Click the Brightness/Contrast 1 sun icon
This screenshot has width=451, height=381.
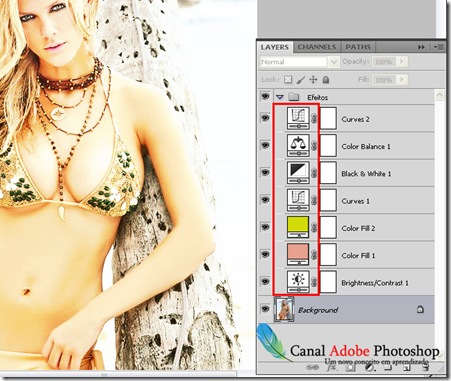298,282
